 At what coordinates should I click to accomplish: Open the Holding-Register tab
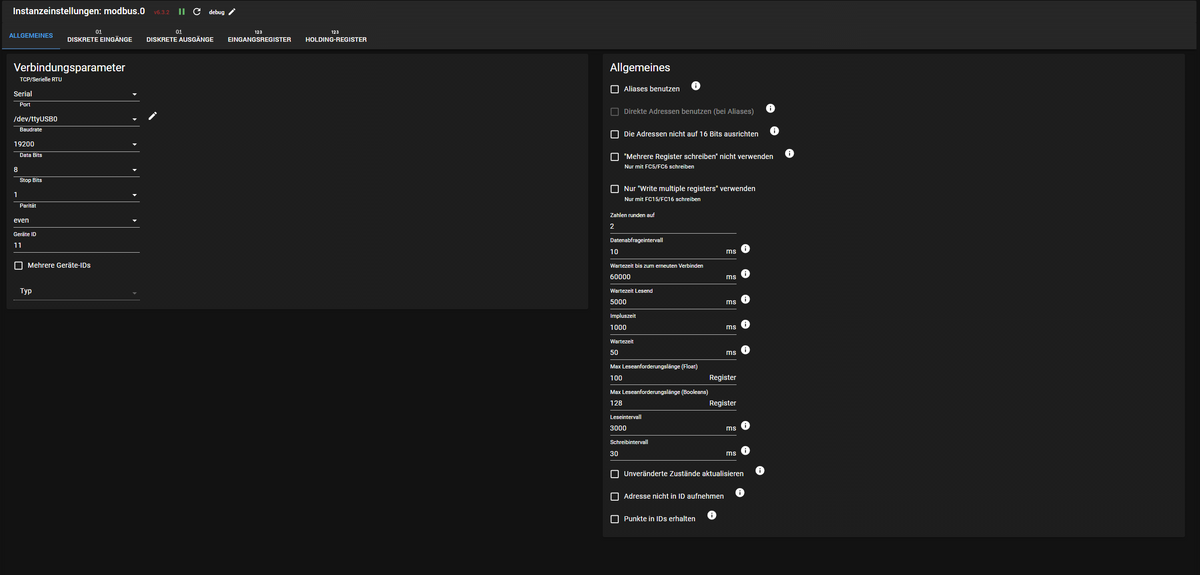336,37
